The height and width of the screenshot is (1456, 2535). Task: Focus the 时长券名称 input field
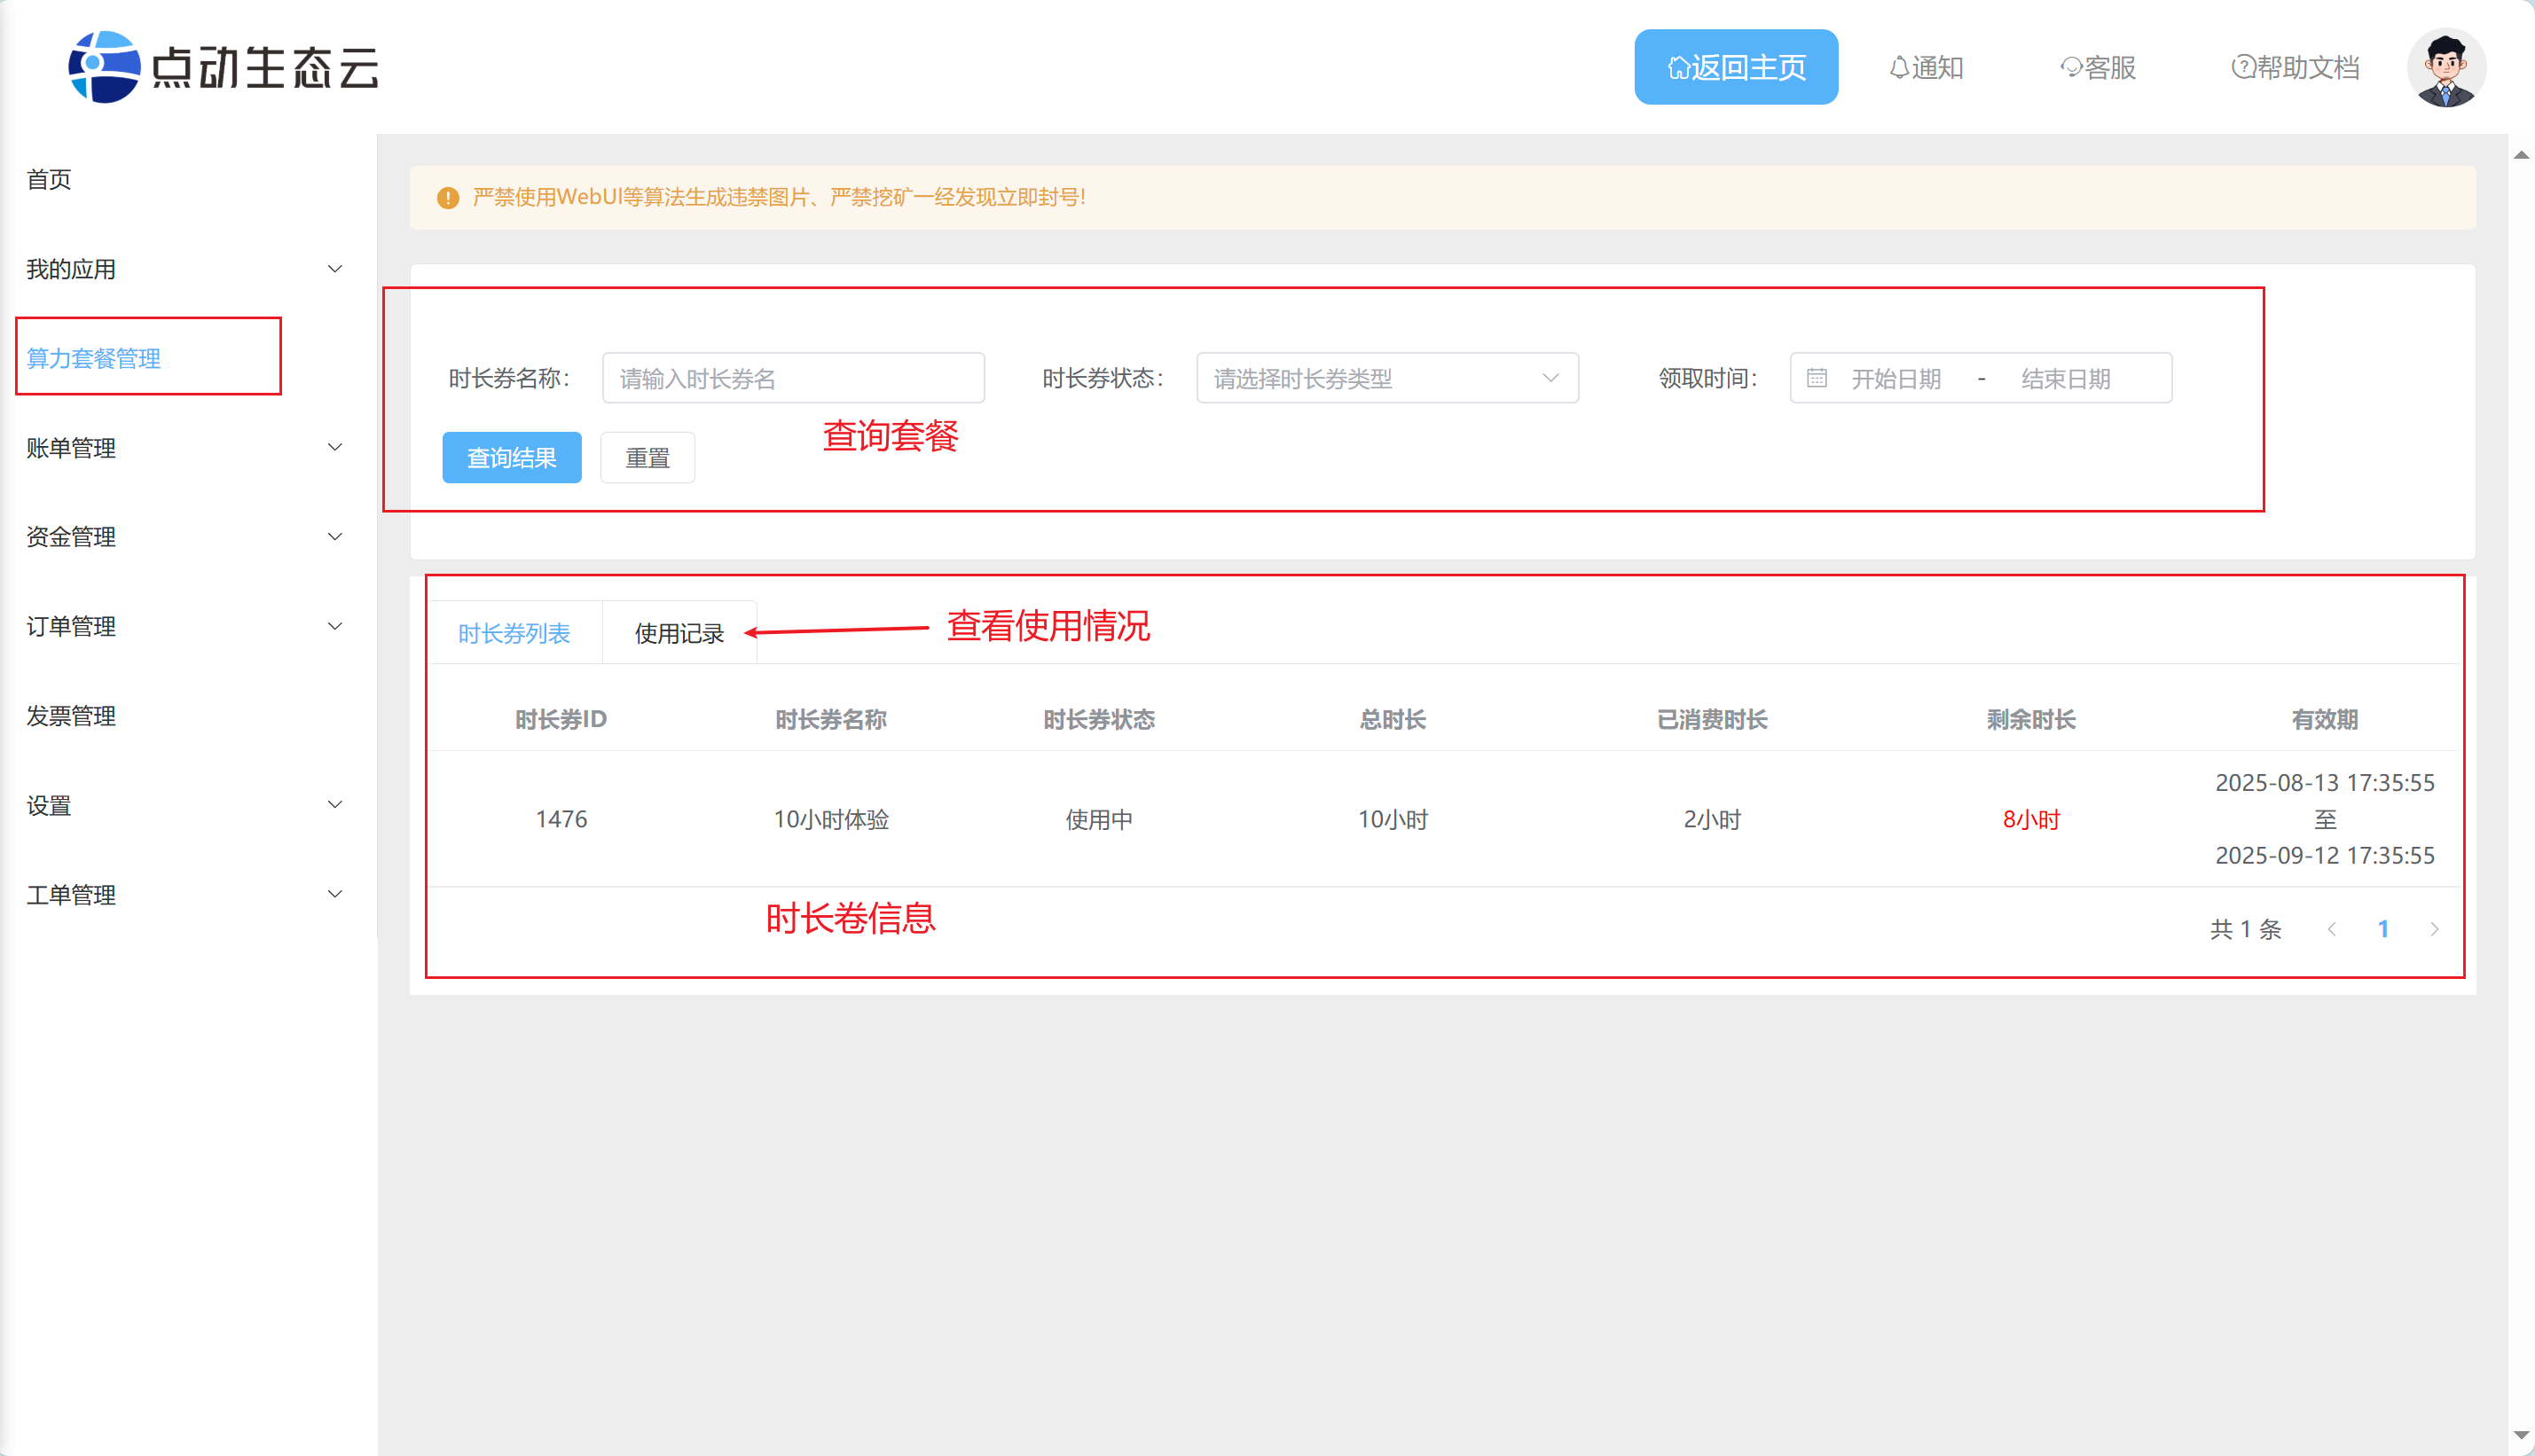[793, 378]
